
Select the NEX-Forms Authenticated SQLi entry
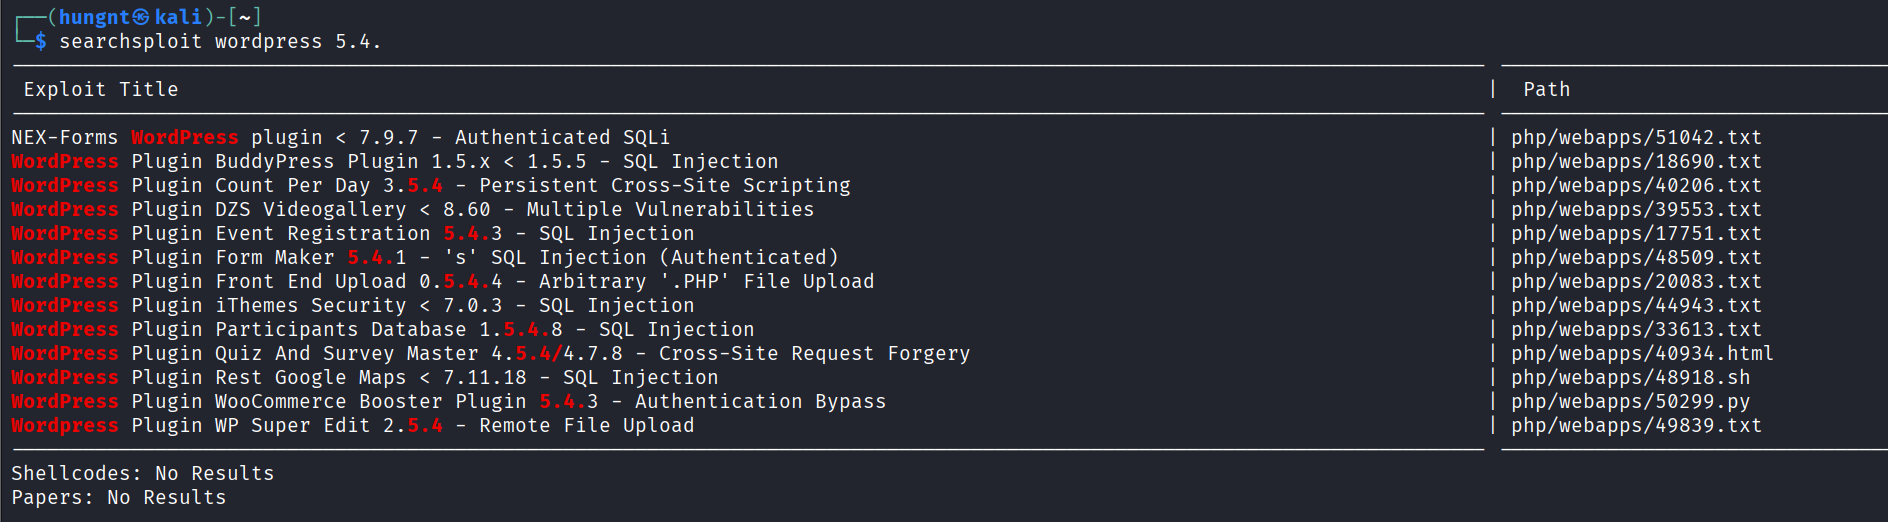pyautogui.click(x=340, y=137)
